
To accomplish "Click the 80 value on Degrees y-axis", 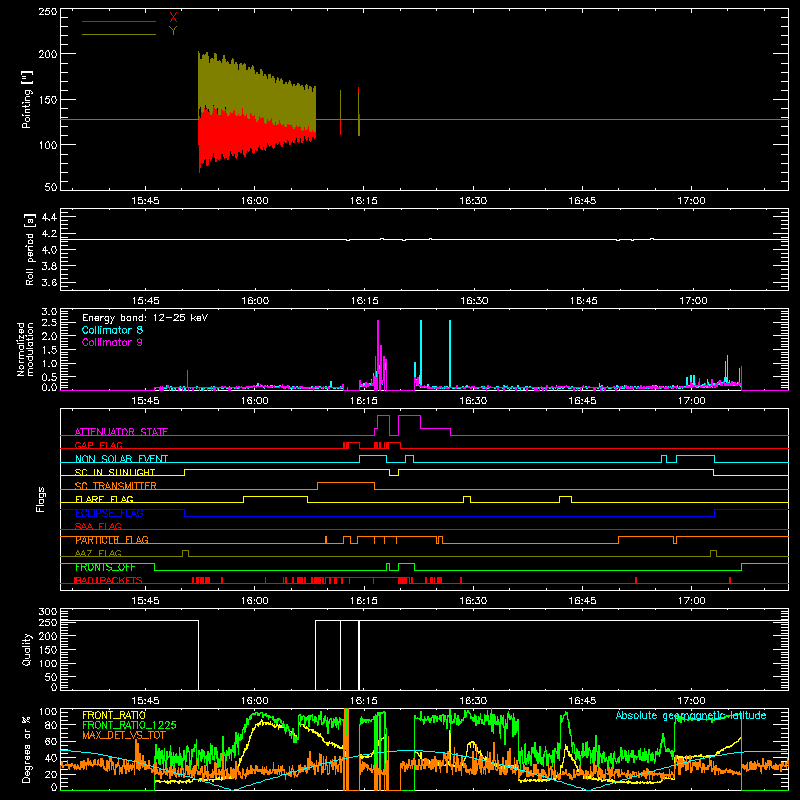I will tap(51, 725).
